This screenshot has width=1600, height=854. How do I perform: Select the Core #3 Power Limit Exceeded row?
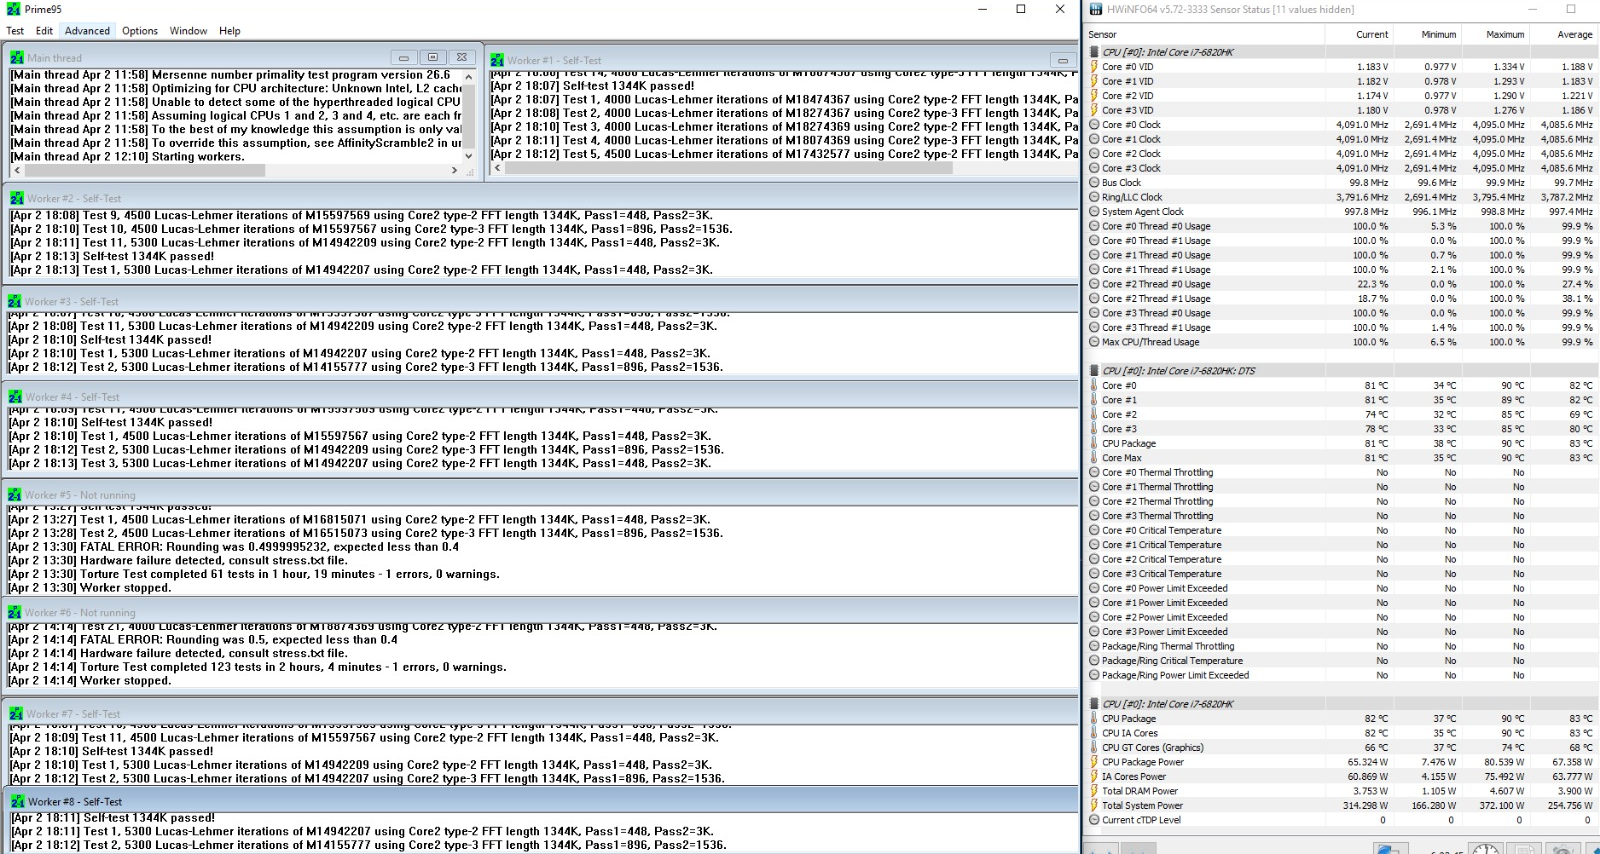[x=1342, y=632]
